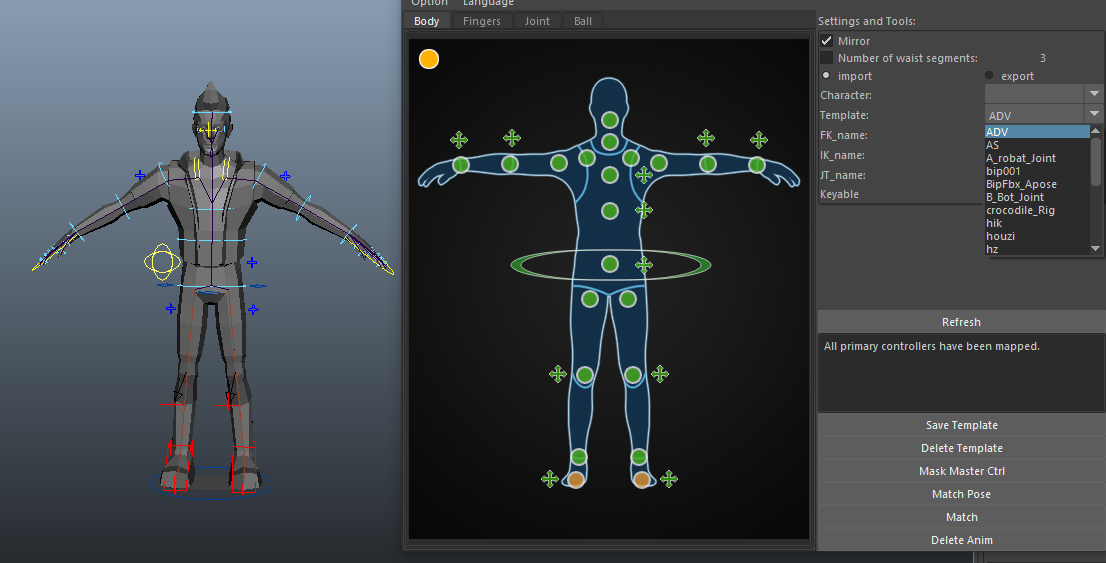Select the head circle on the body diagram
1106x563 pixels.
coord(610,120)
